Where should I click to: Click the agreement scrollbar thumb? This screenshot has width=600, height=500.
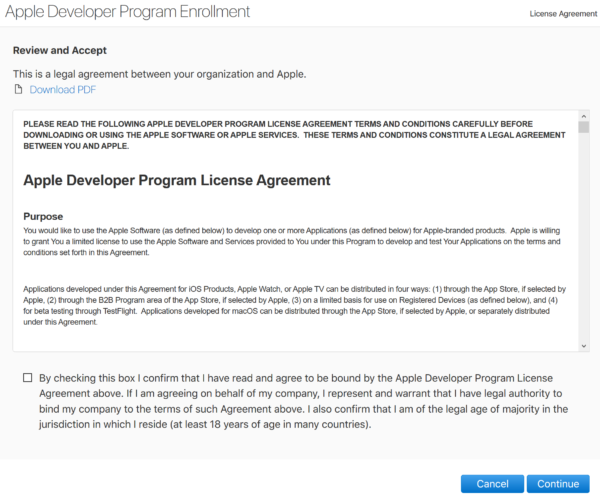[x=584, y=127]
